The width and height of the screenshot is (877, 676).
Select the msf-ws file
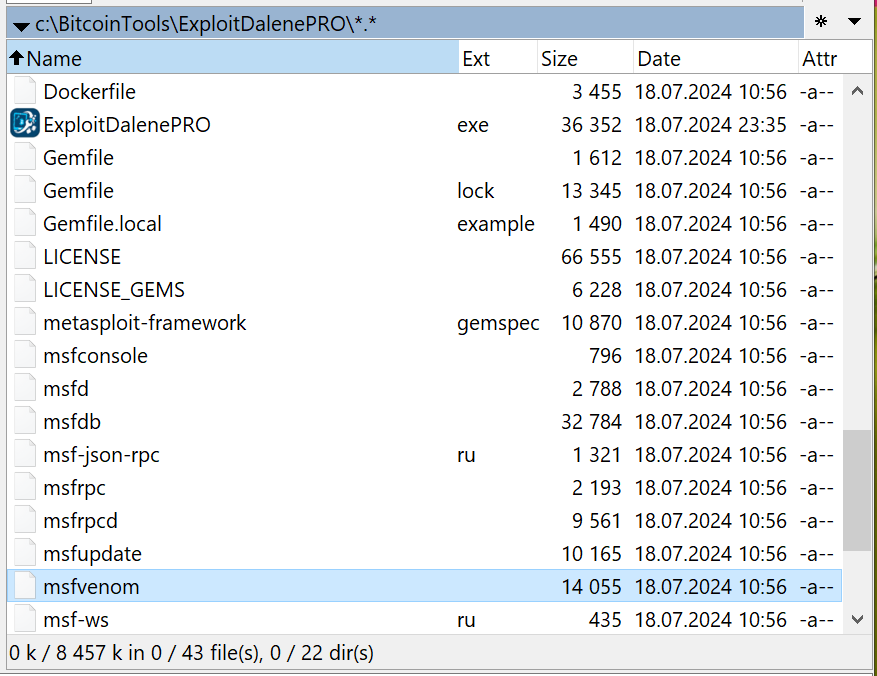(x=76, y=620)
